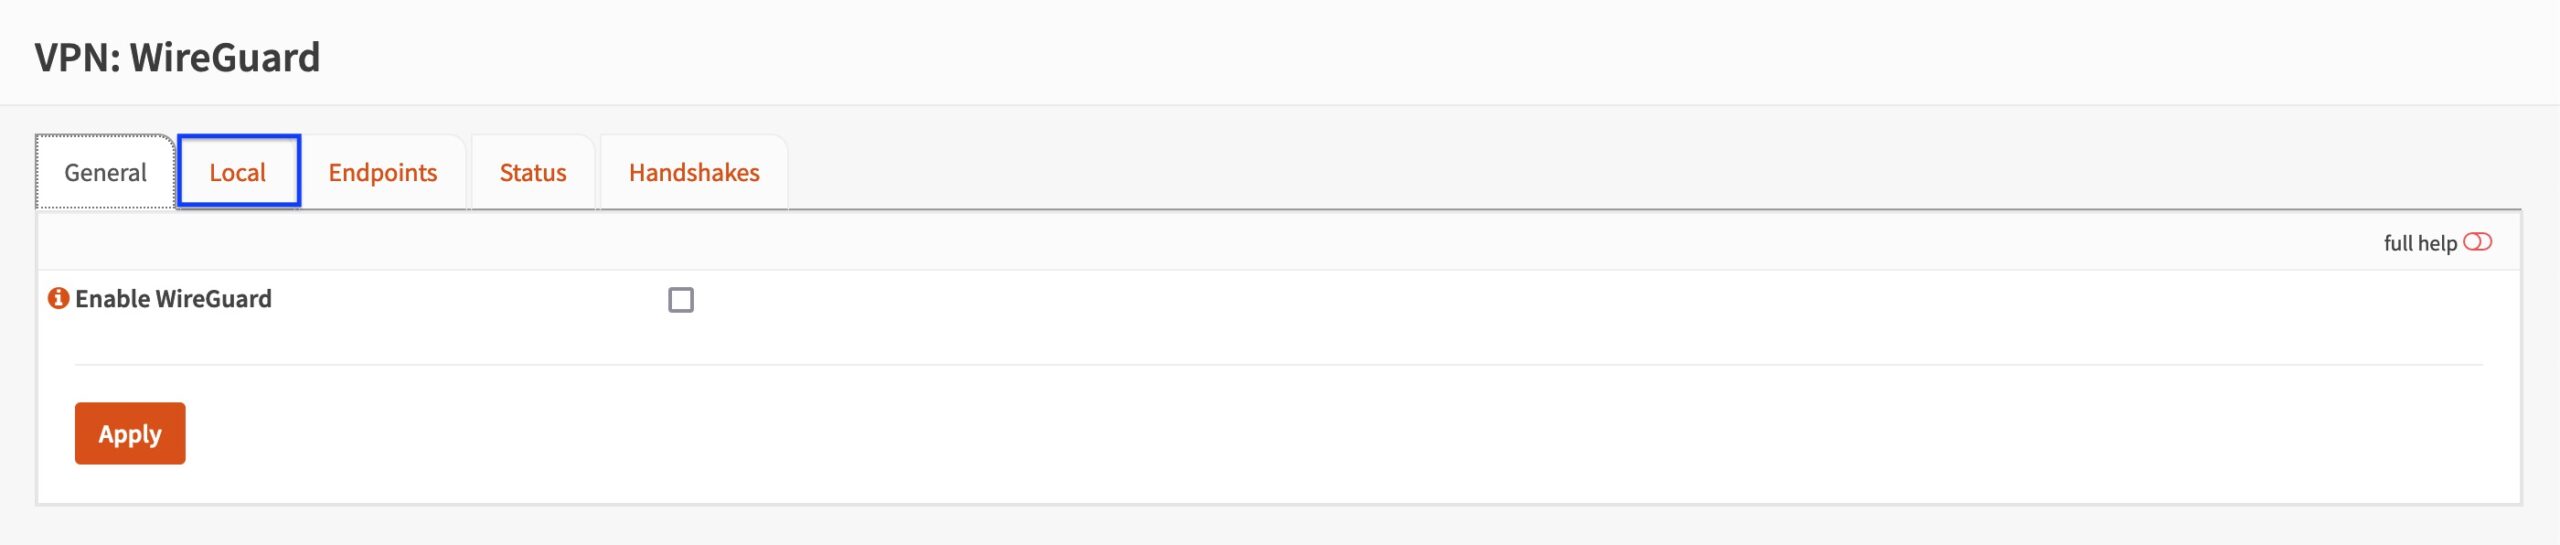Click the VPN: WireGuard page heading
This screenshot has height=545, width=2560.
pos(177,57)
